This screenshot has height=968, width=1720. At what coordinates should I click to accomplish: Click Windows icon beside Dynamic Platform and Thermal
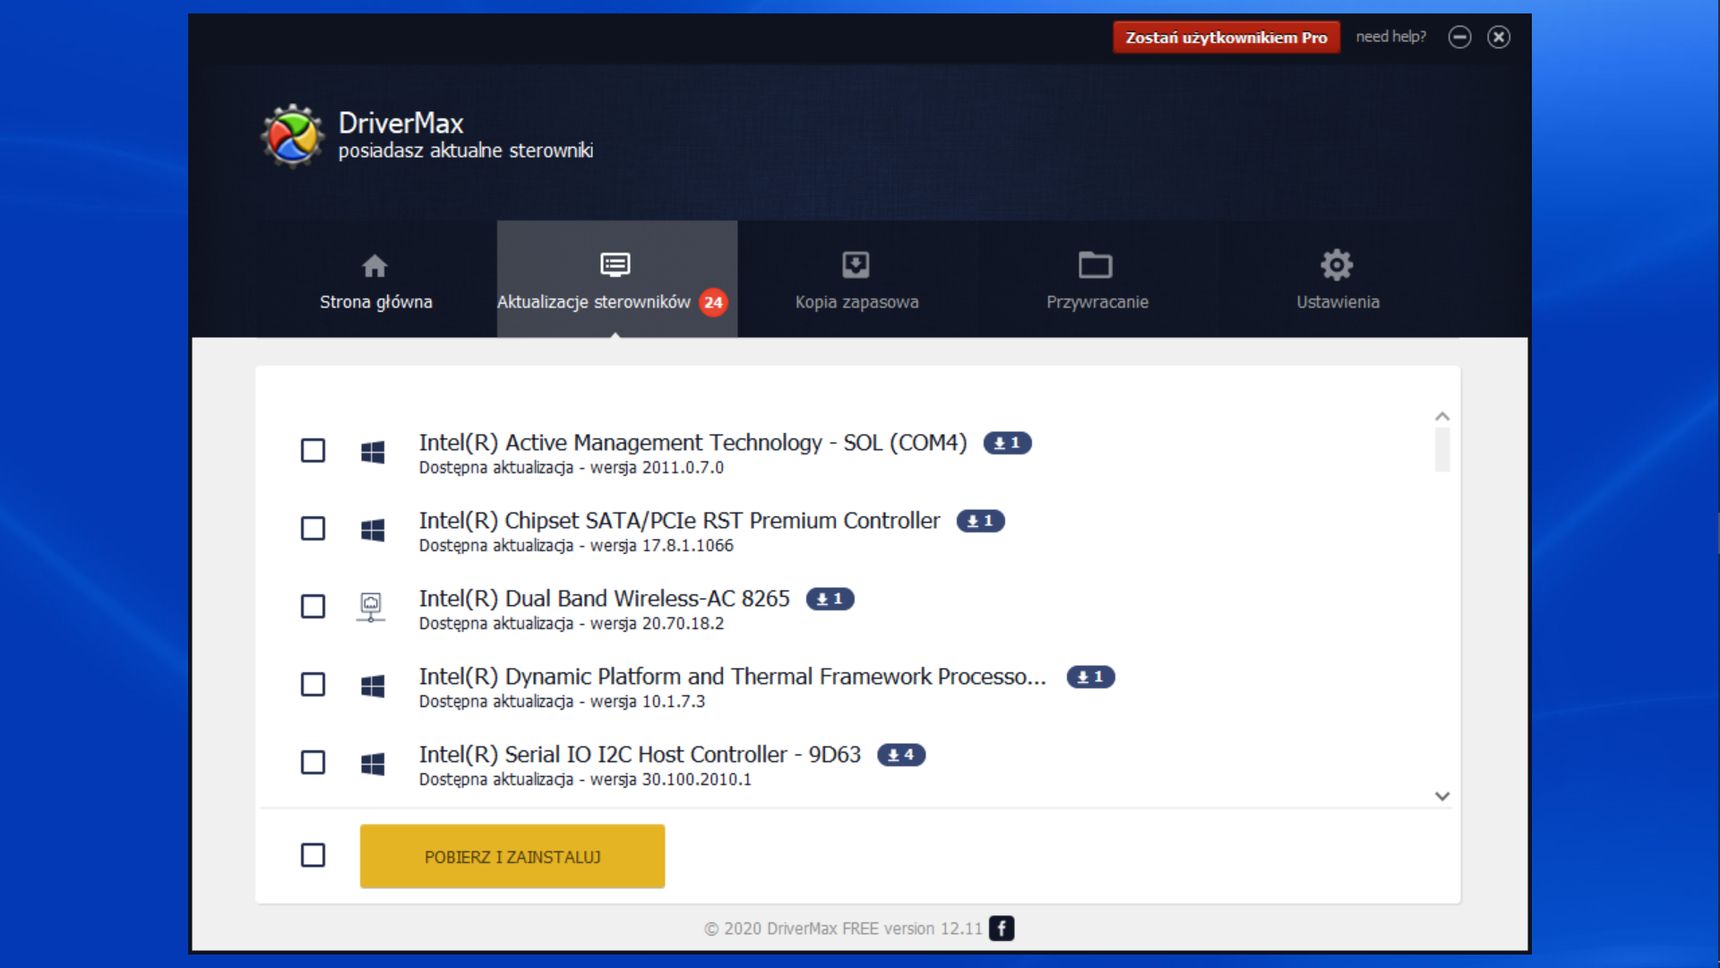373,686
